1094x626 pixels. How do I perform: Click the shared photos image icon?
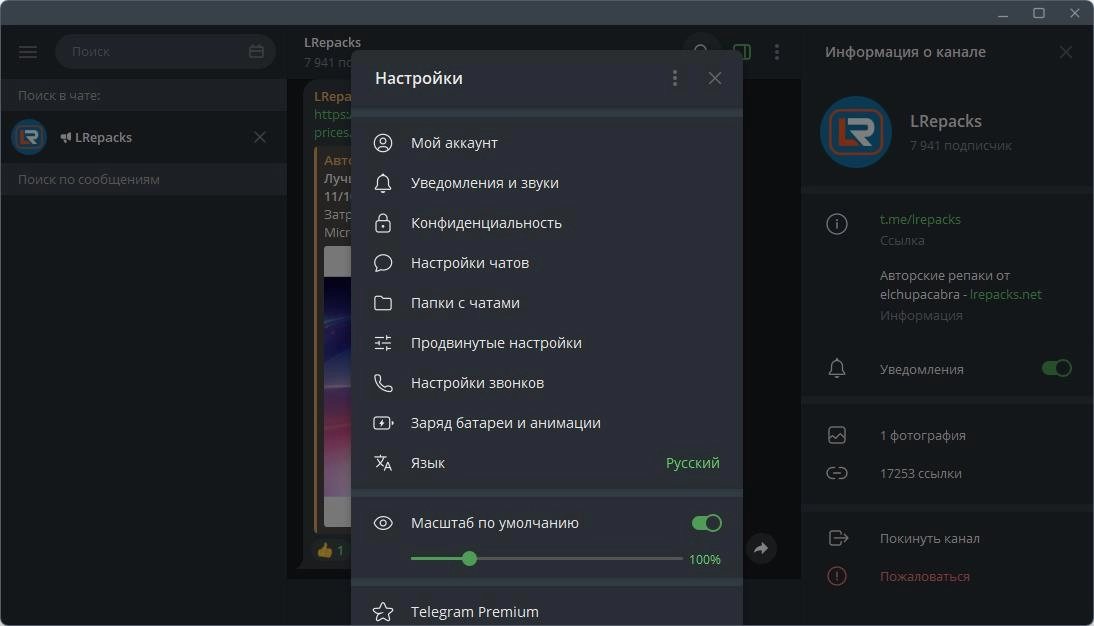coord(837,435)
